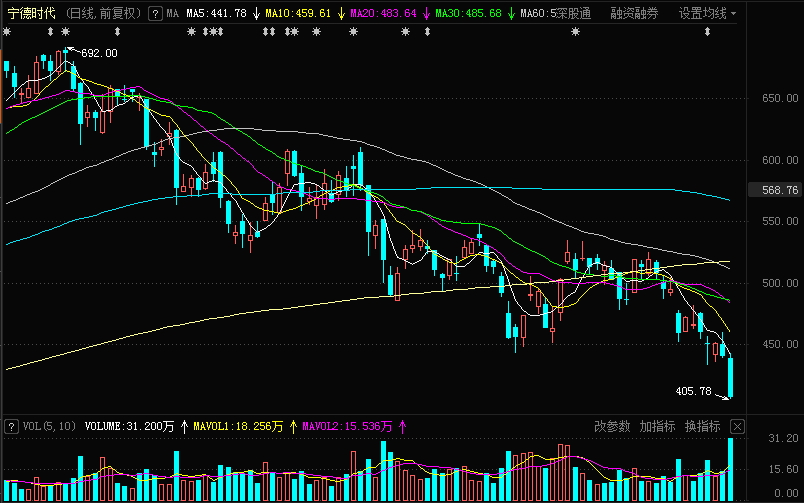
Task: Select the 深股通 tag
Action: (572, 14)
